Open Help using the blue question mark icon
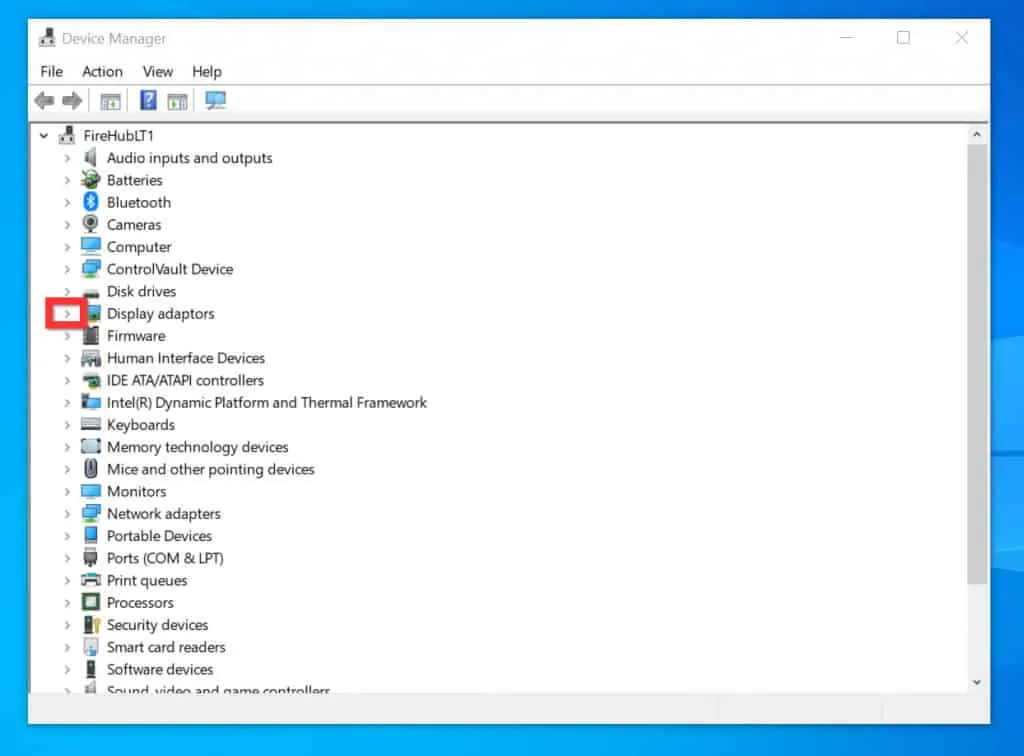Screen dimensions: 1024x756 click(146, 100)
